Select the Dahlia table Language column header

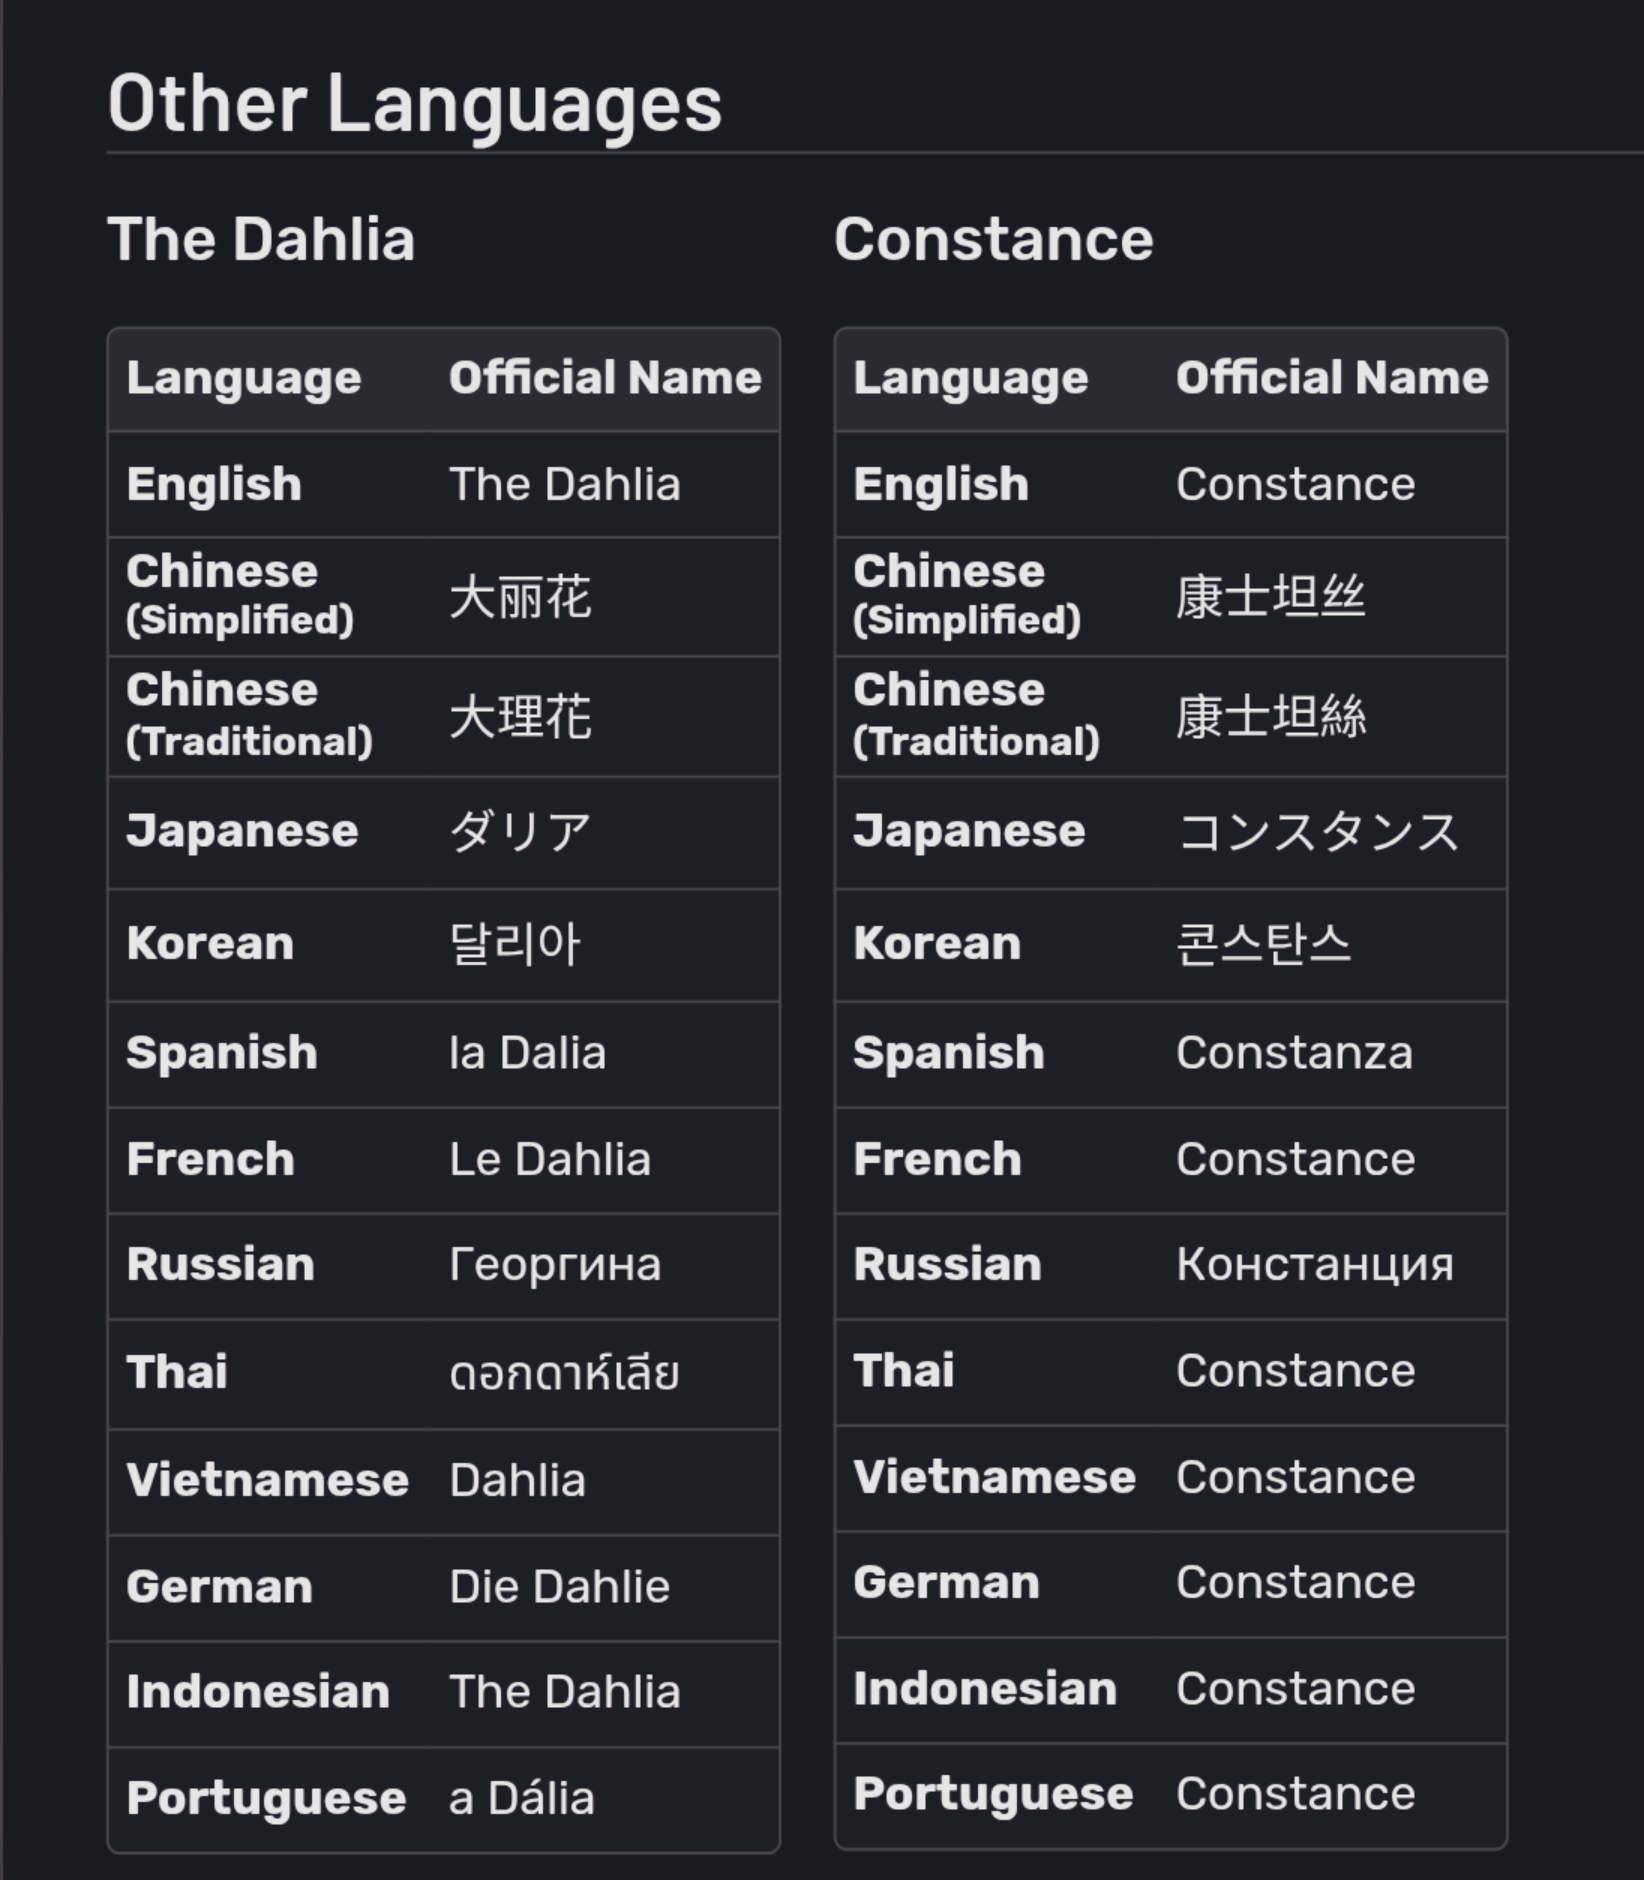(x=244, y=379)
